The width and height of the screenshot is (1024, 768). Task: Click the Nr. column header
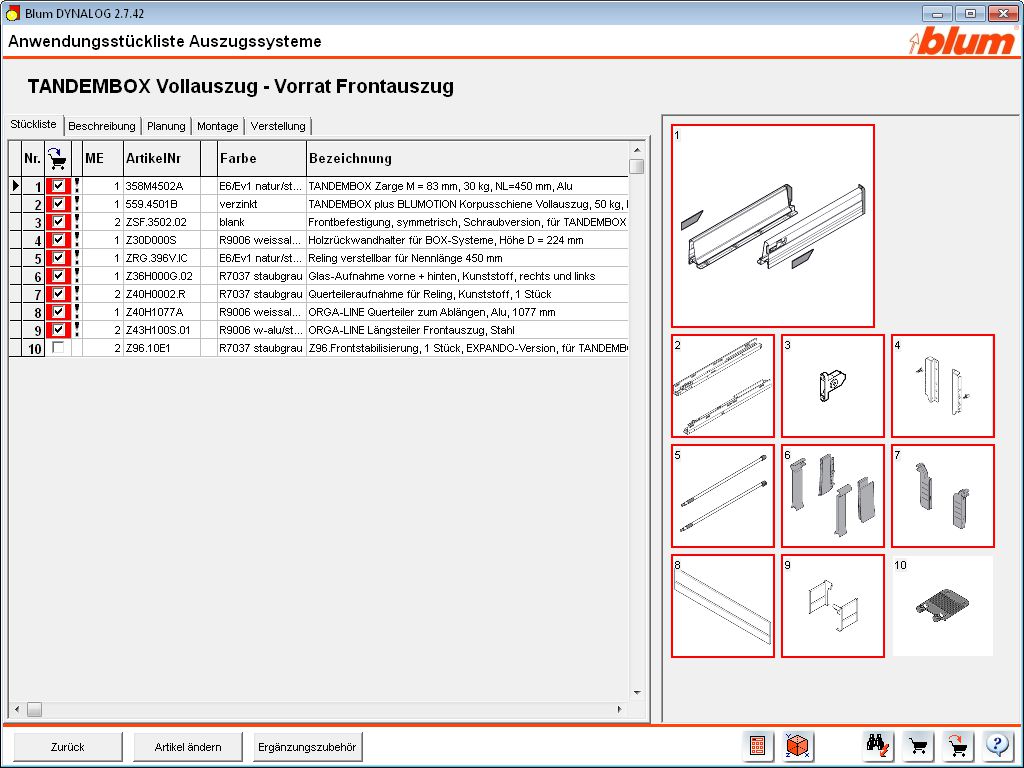[x=33, y=158]
